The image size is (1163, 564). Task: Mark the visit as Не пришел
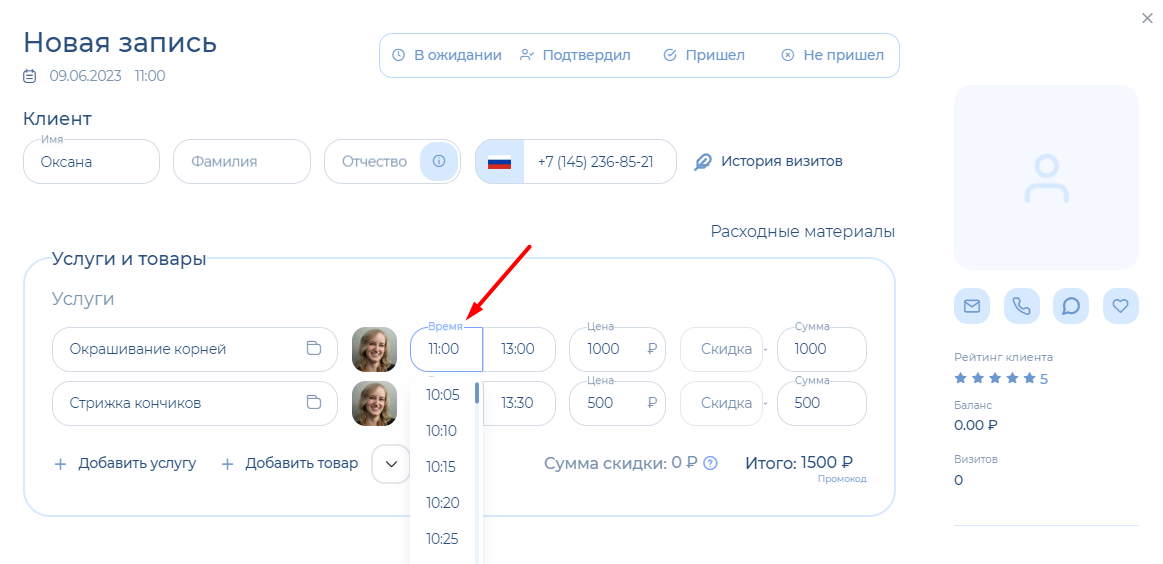point(832,55)
